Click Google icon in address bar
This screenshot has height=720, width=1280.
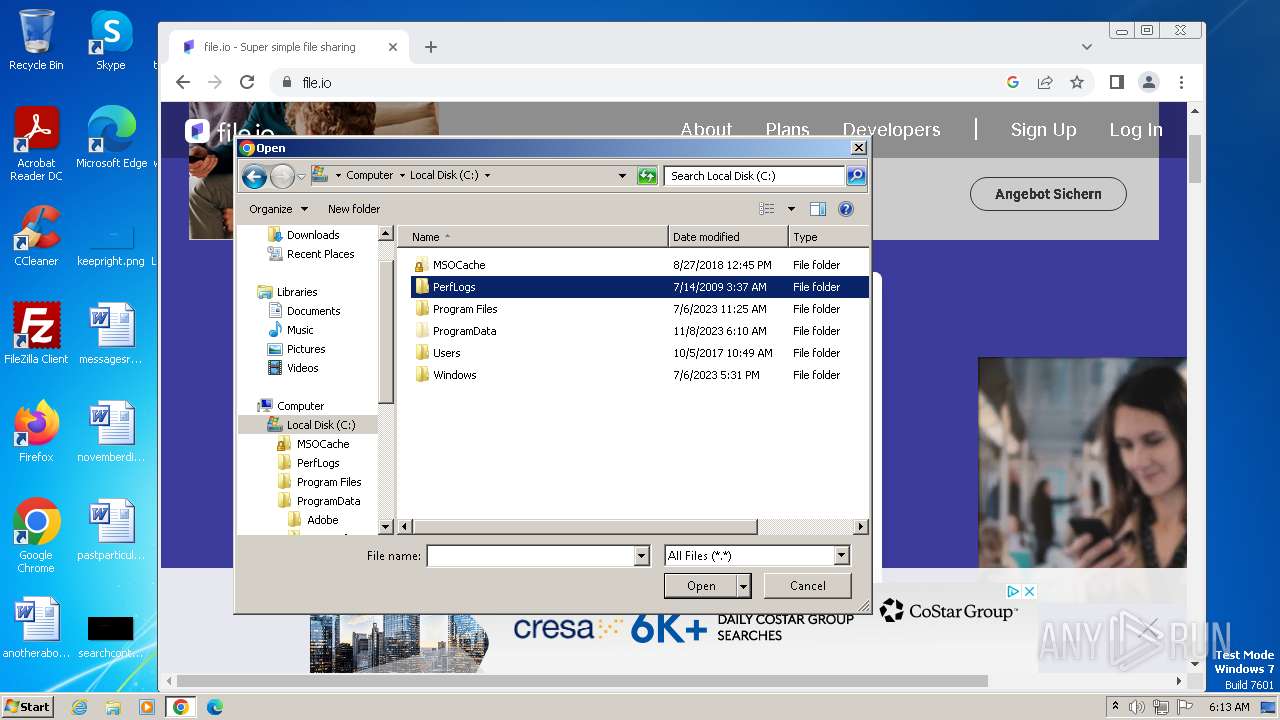point(1013,82)
